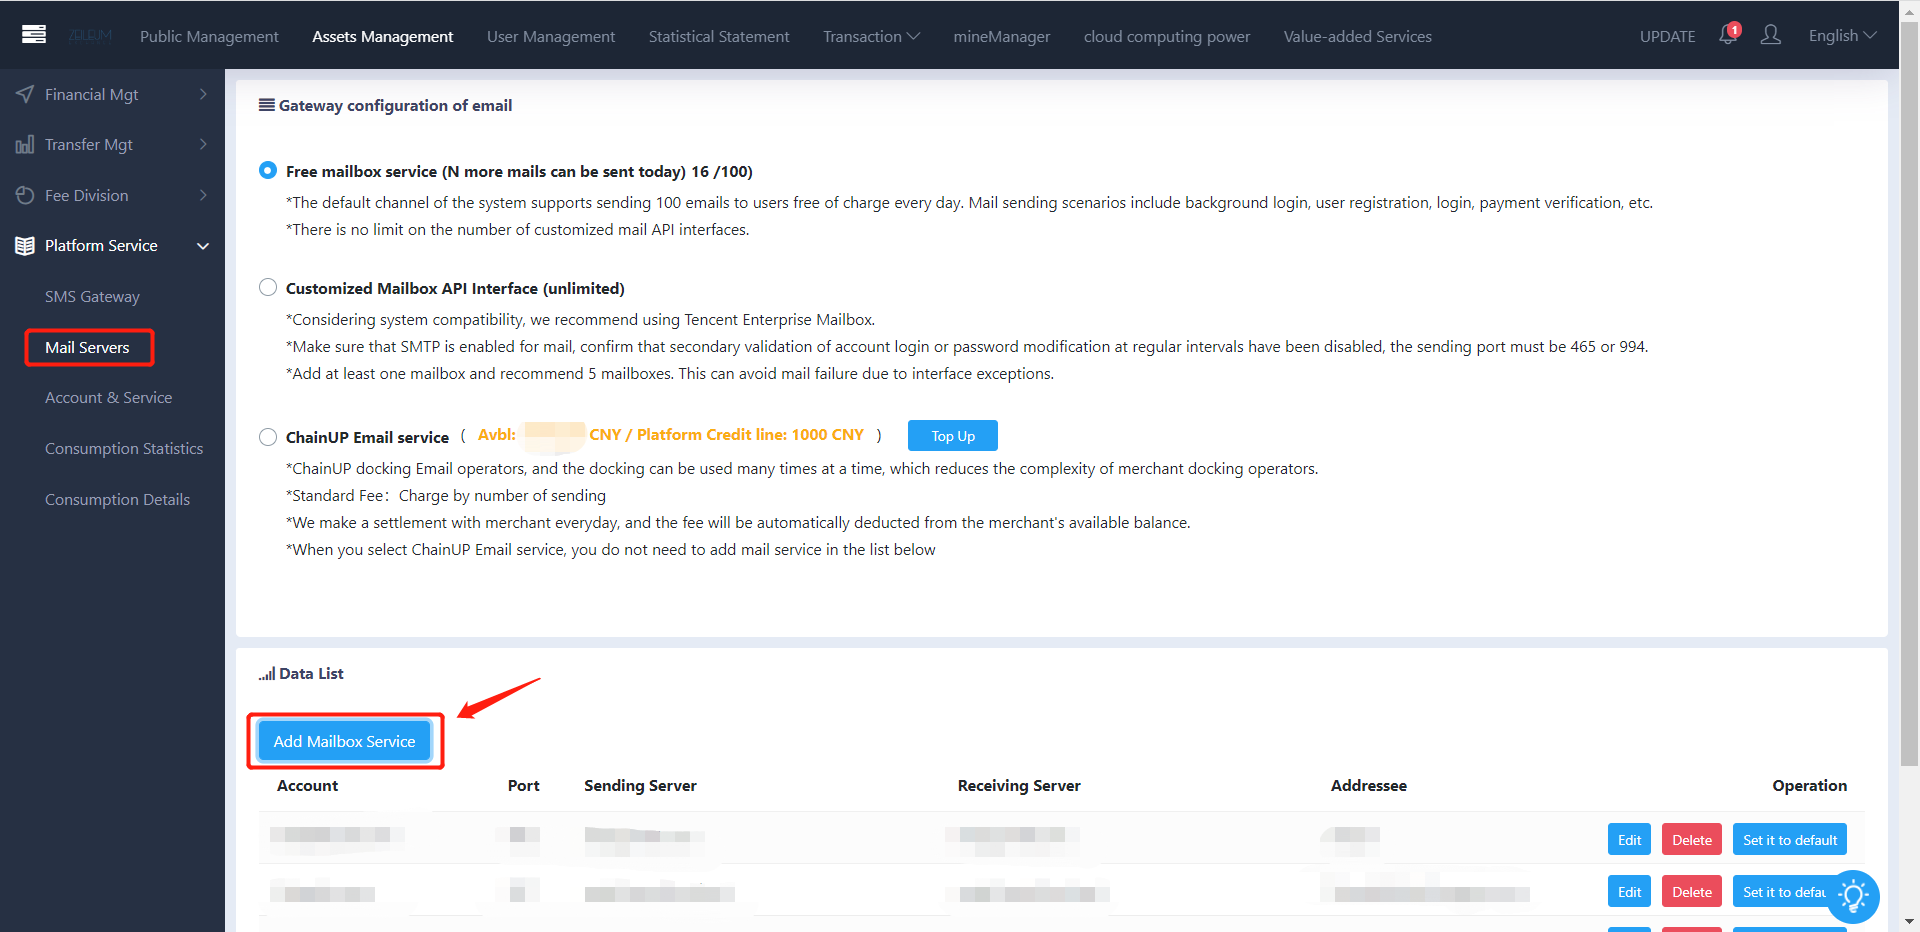The width and height of the screenshot is (1920, 932).
Task: Open cloud computing power tab
Action: [x=1167, y=36]
